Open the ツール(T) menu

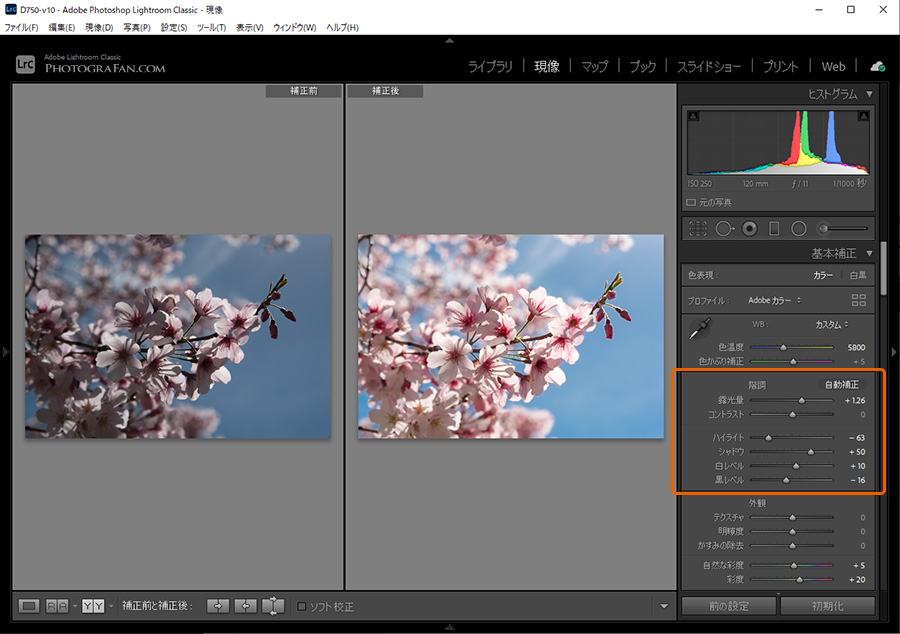[211, 28]
